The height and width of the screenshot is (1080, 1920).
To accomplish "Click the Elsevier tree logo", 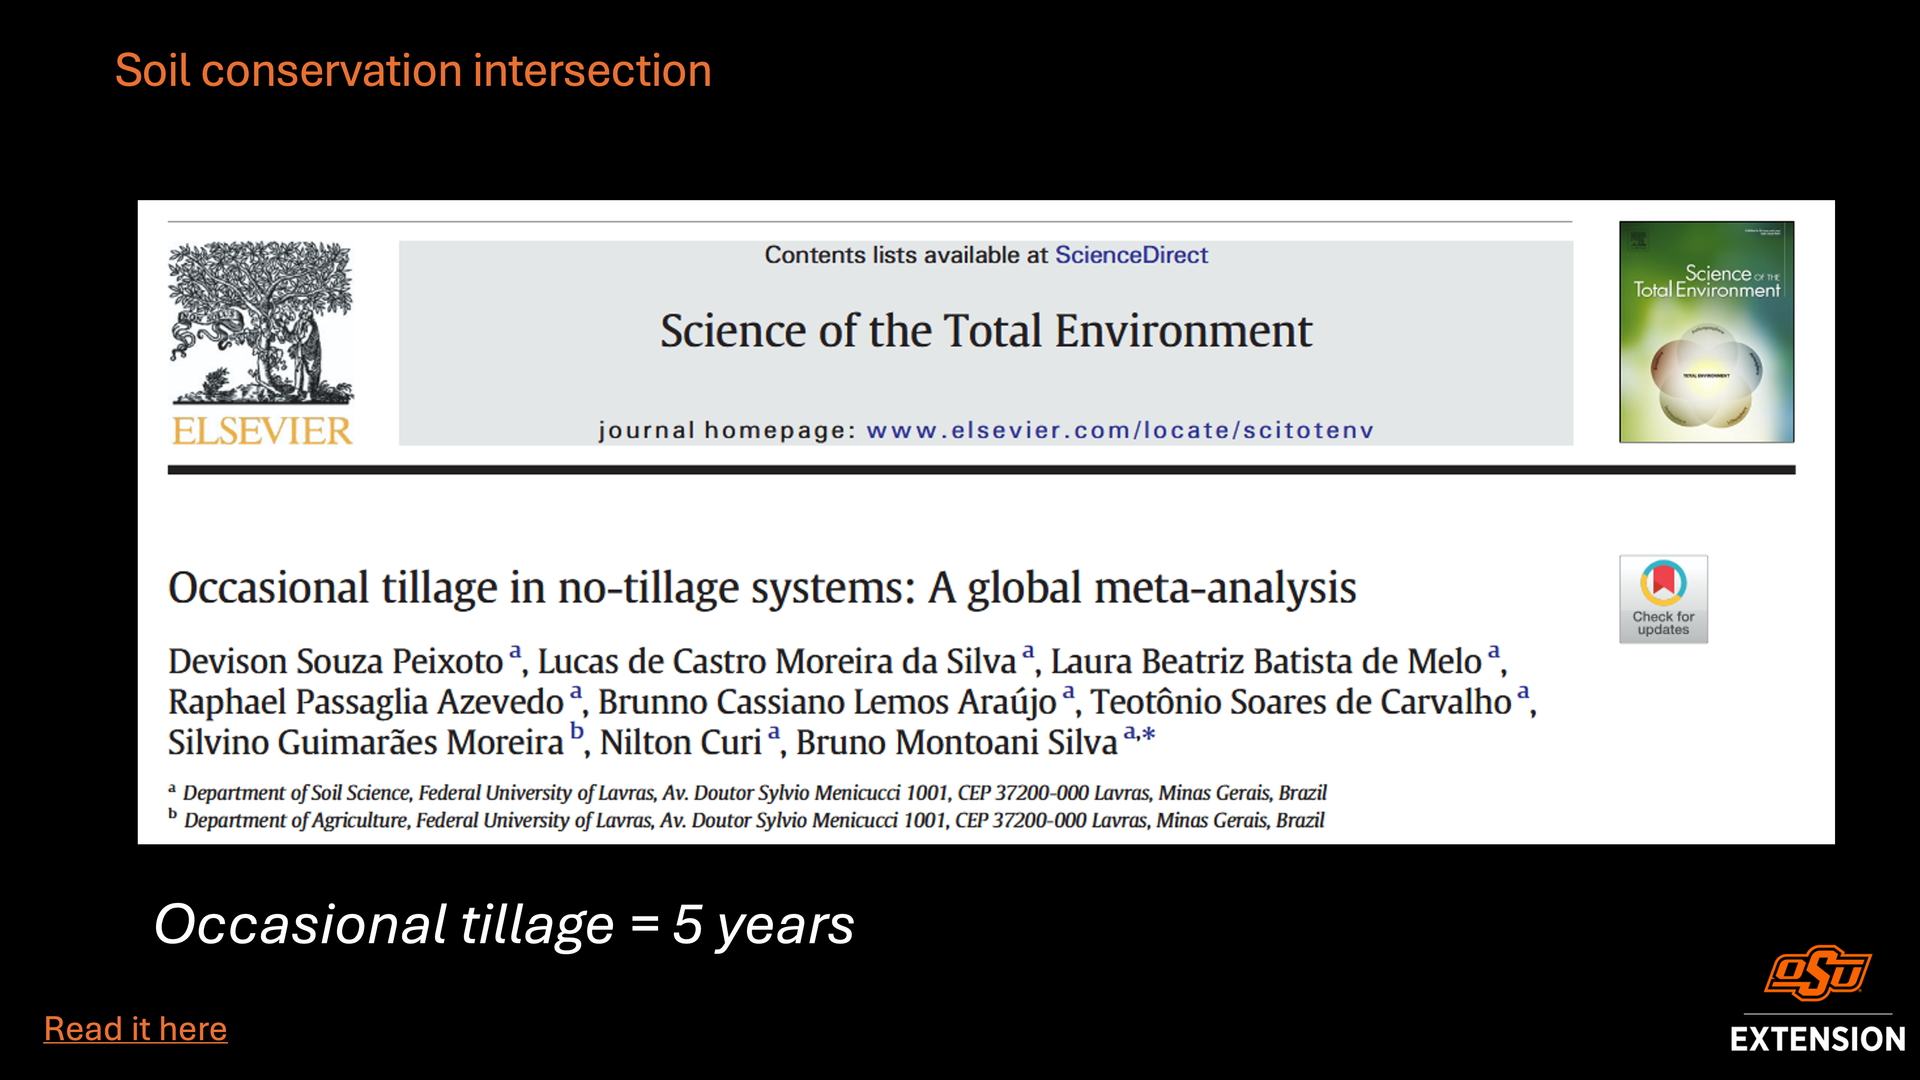I will 261,322.
